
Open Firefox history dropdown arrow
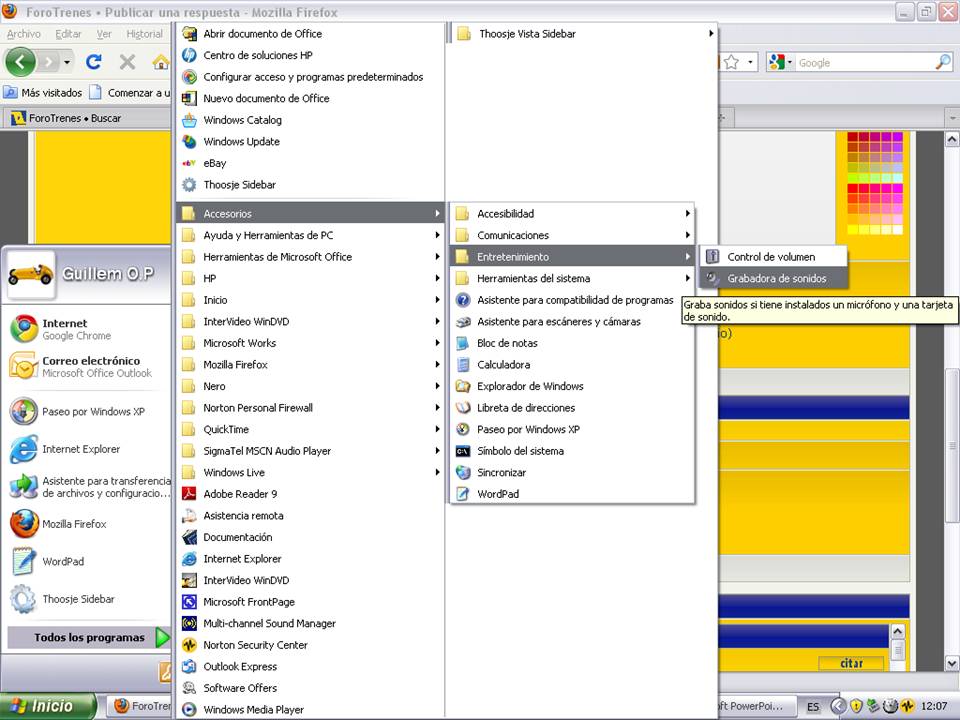pyautogui.click(x=67, y=62)
